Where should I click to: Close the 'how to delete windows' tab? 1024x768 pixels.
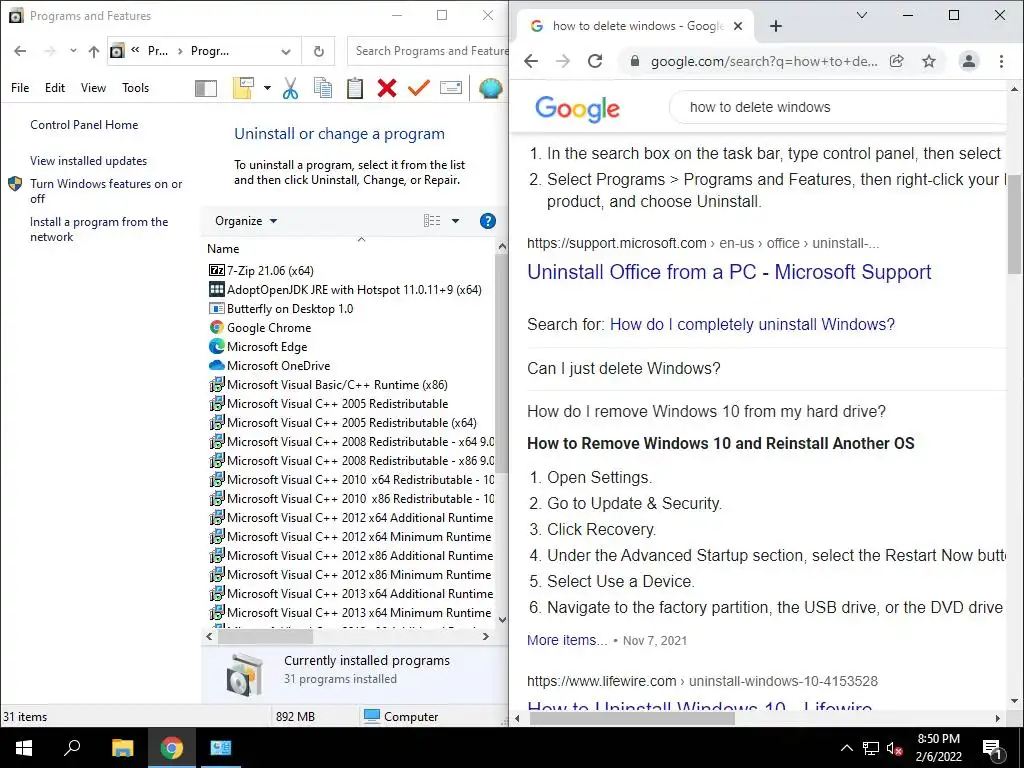click(737, 26)
